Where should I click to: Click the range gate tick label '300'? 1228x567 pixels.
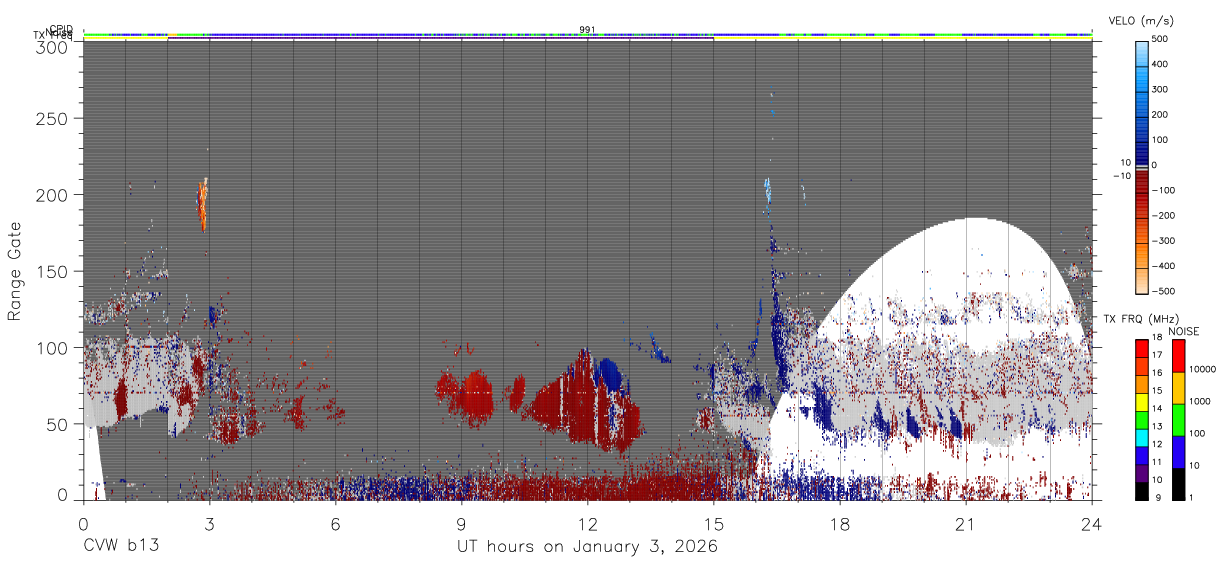[54, 46]
